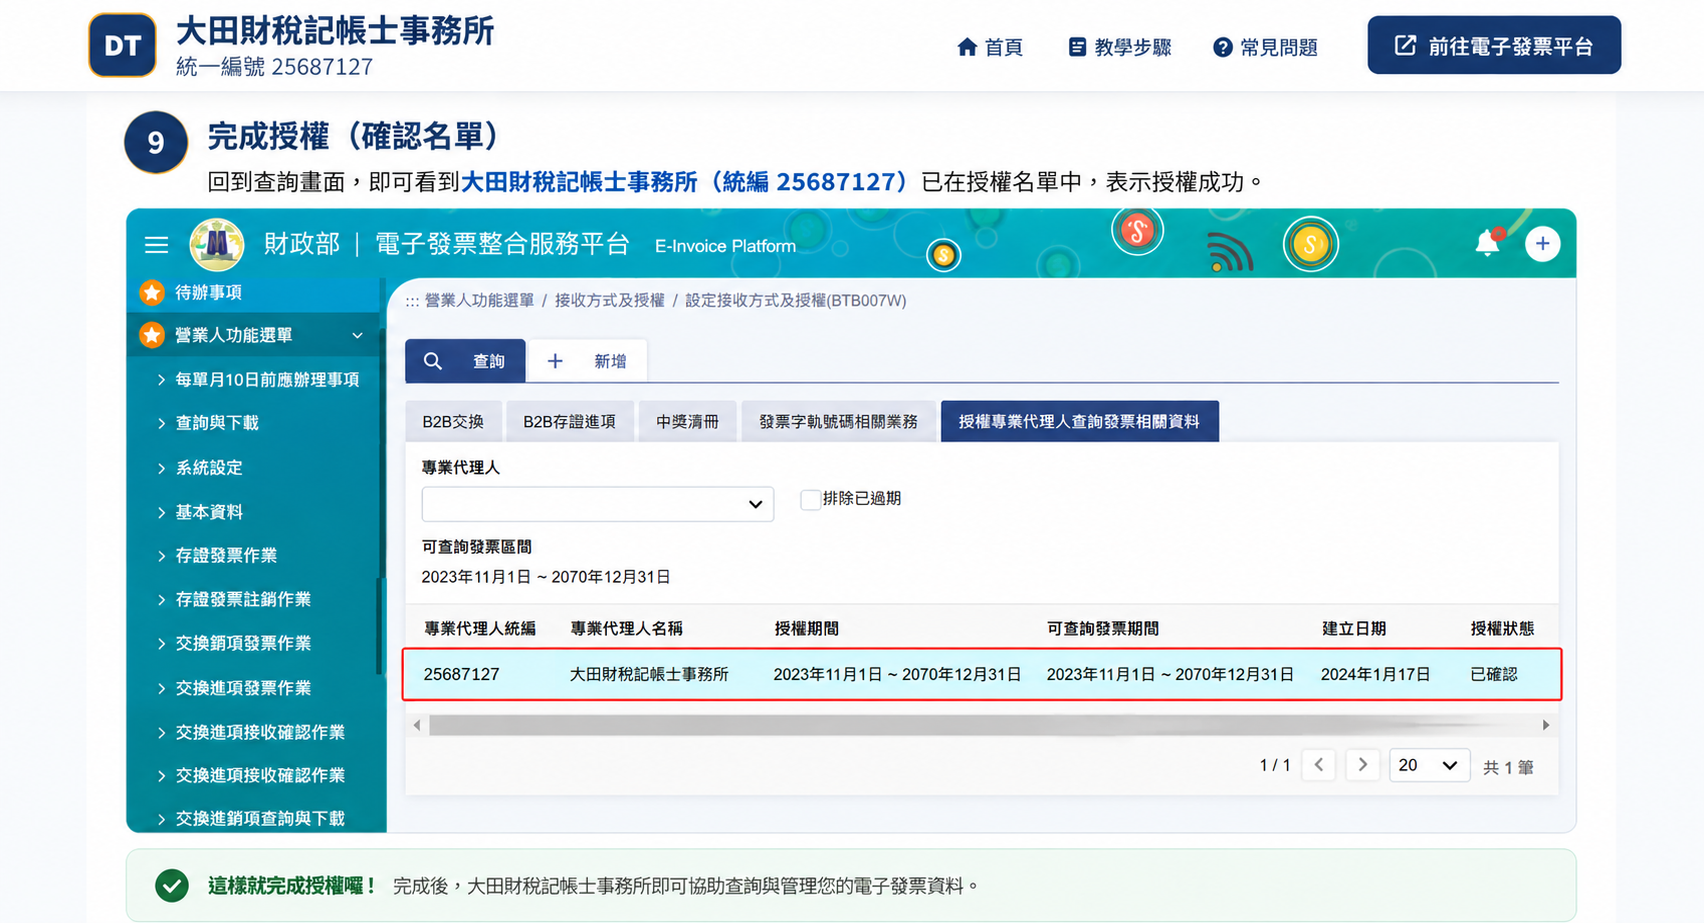The image size is (1704, 923).
Task: Open 交換進項發票作業 sidebar item
Action: click(x=234, y=688)
